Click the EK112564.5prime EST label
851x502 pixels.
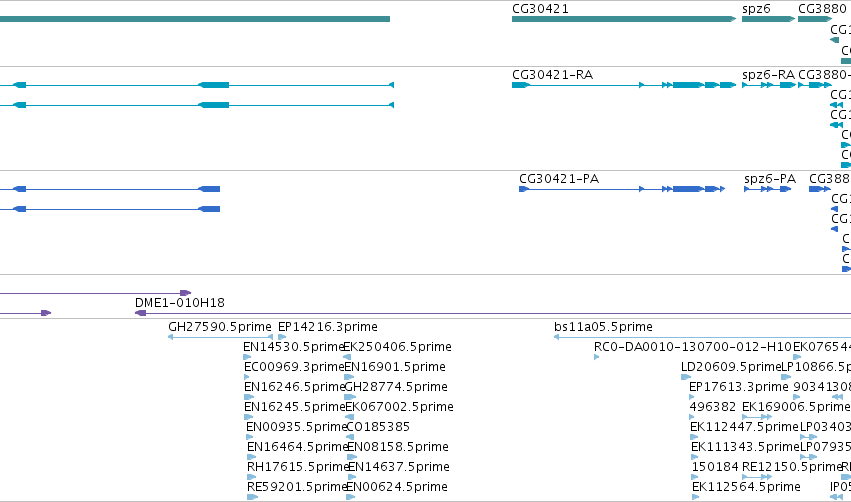[746, 487]
